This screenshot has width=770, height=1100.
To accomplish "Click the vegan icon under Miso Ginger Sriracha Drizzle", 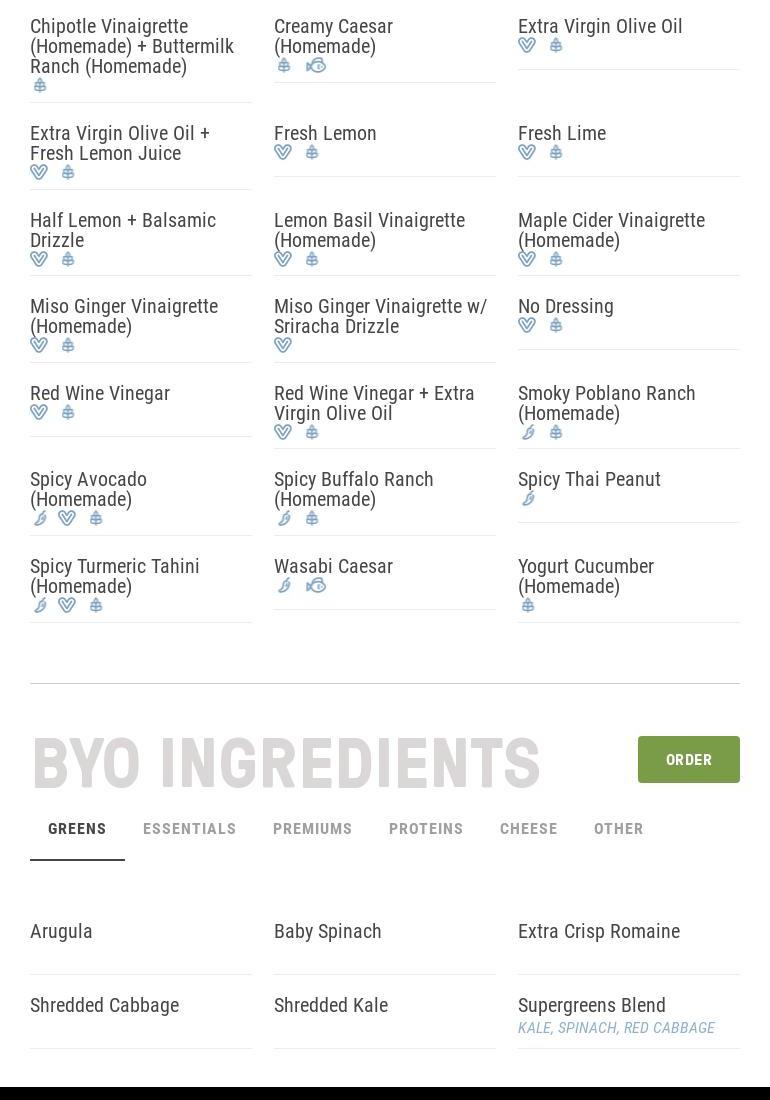I will 283,346.
